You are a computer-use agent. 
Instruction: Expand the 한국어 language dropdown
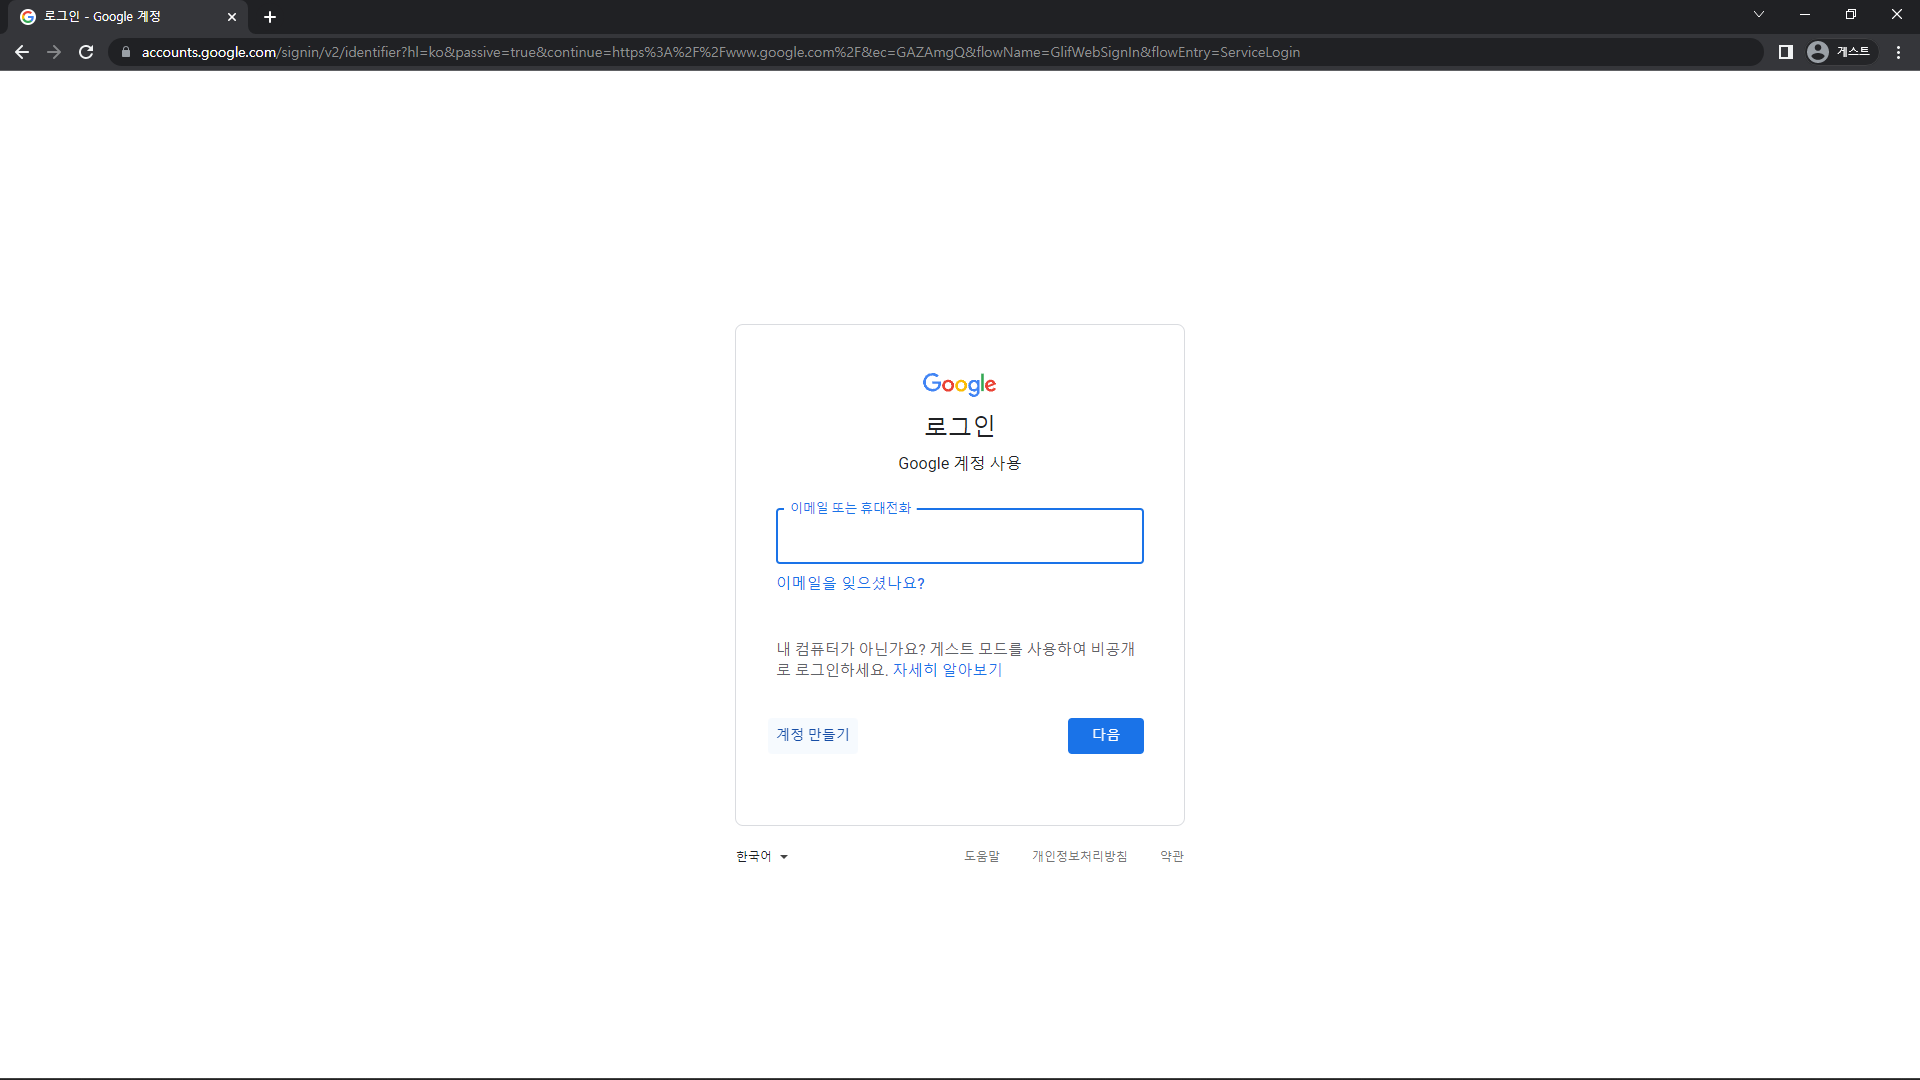762,856
